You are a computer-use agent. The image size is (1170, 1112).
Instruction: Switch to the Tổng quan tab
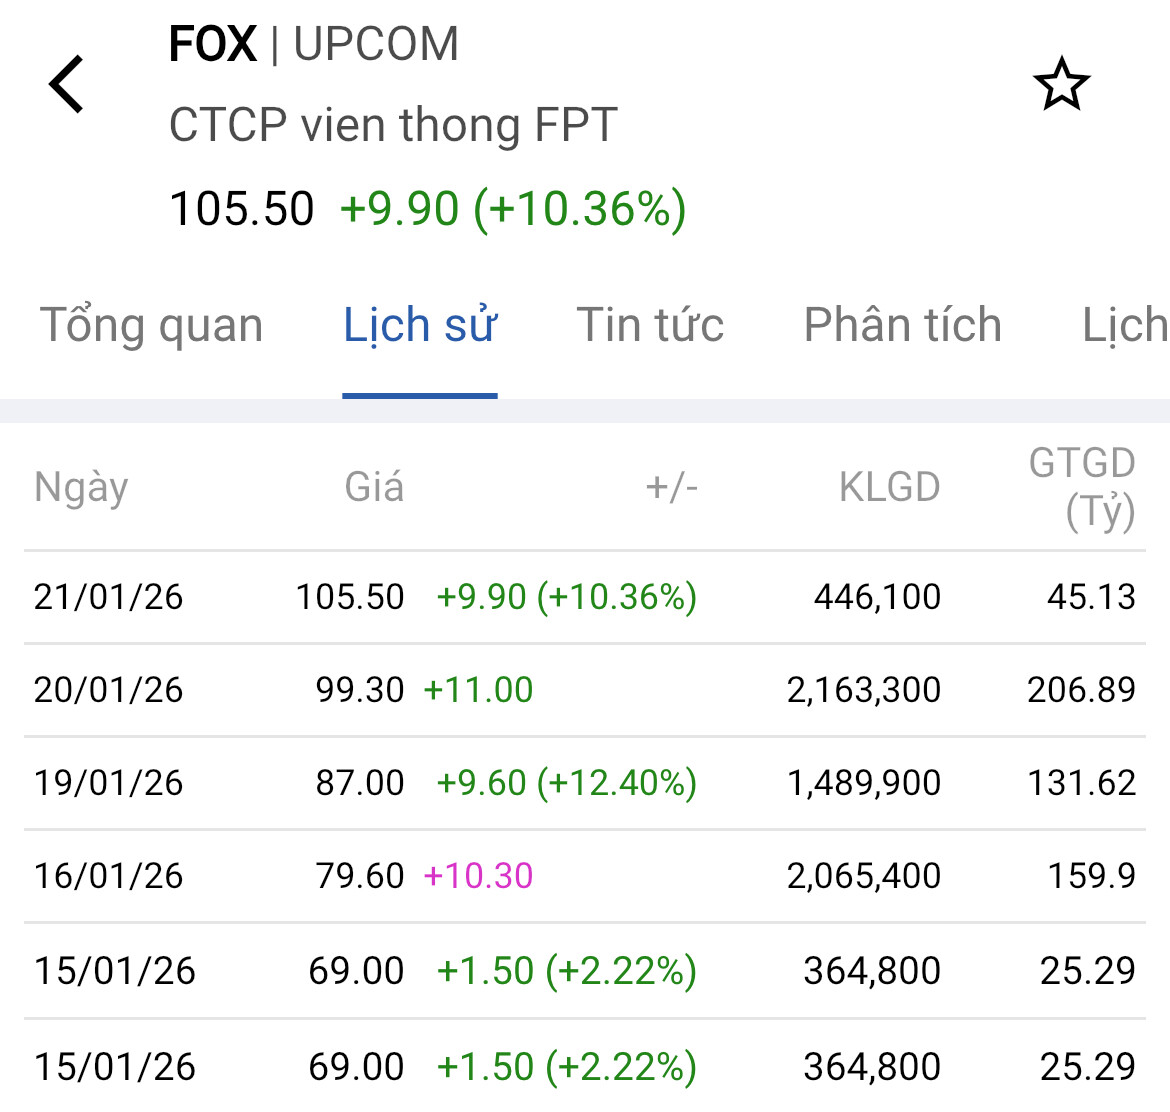coord(151,325)
